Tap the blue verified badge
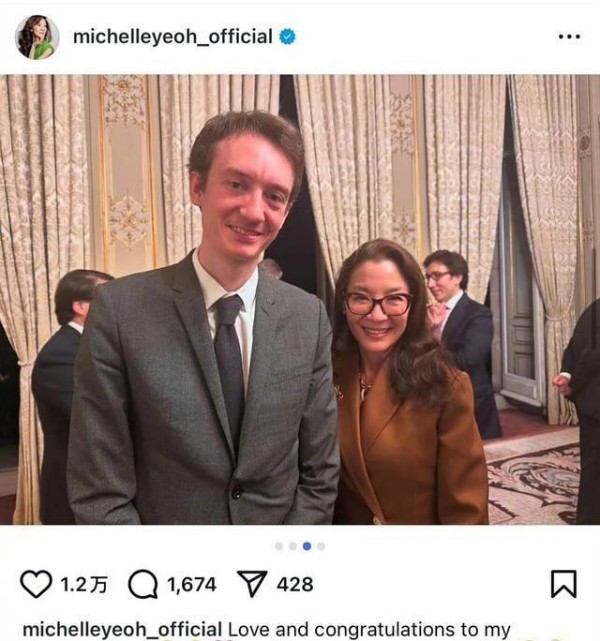 (x=287, y=37)
